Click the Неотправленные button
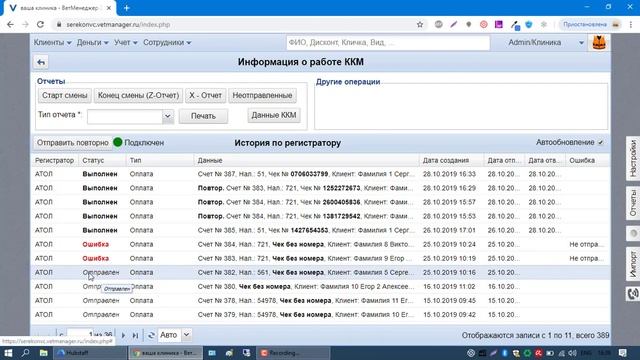Viewport: 640px width, 360px height. click(x=262, y=96)
